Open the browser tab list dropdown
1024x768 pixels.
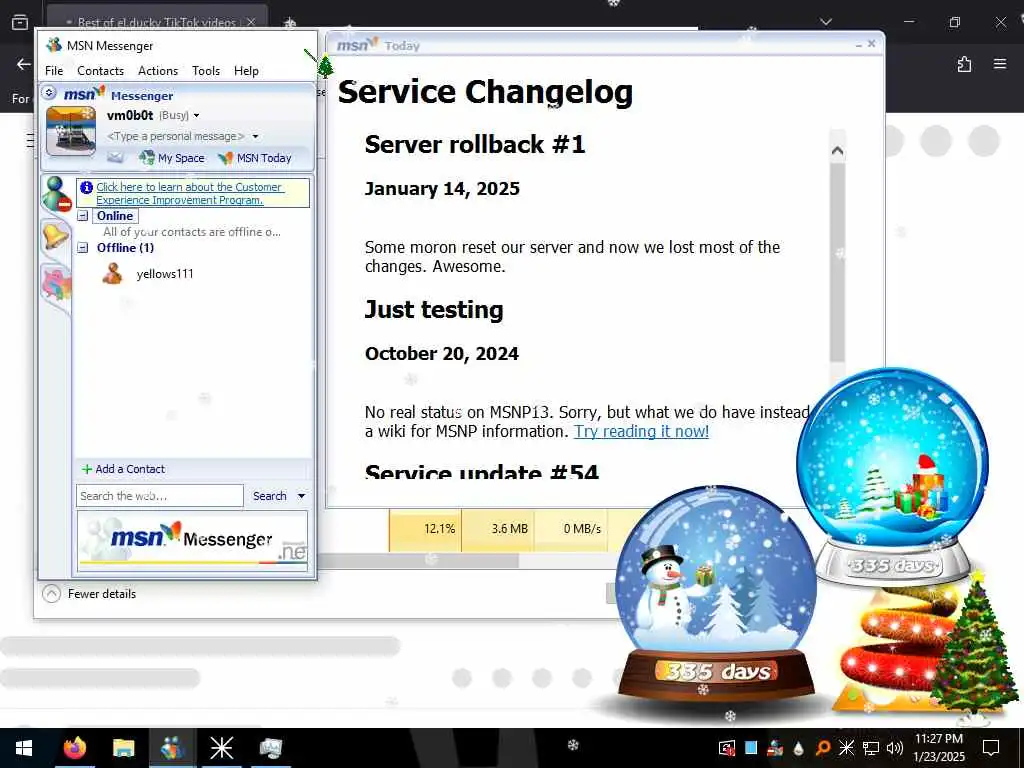pyautogui.click(x=826, y=22)
